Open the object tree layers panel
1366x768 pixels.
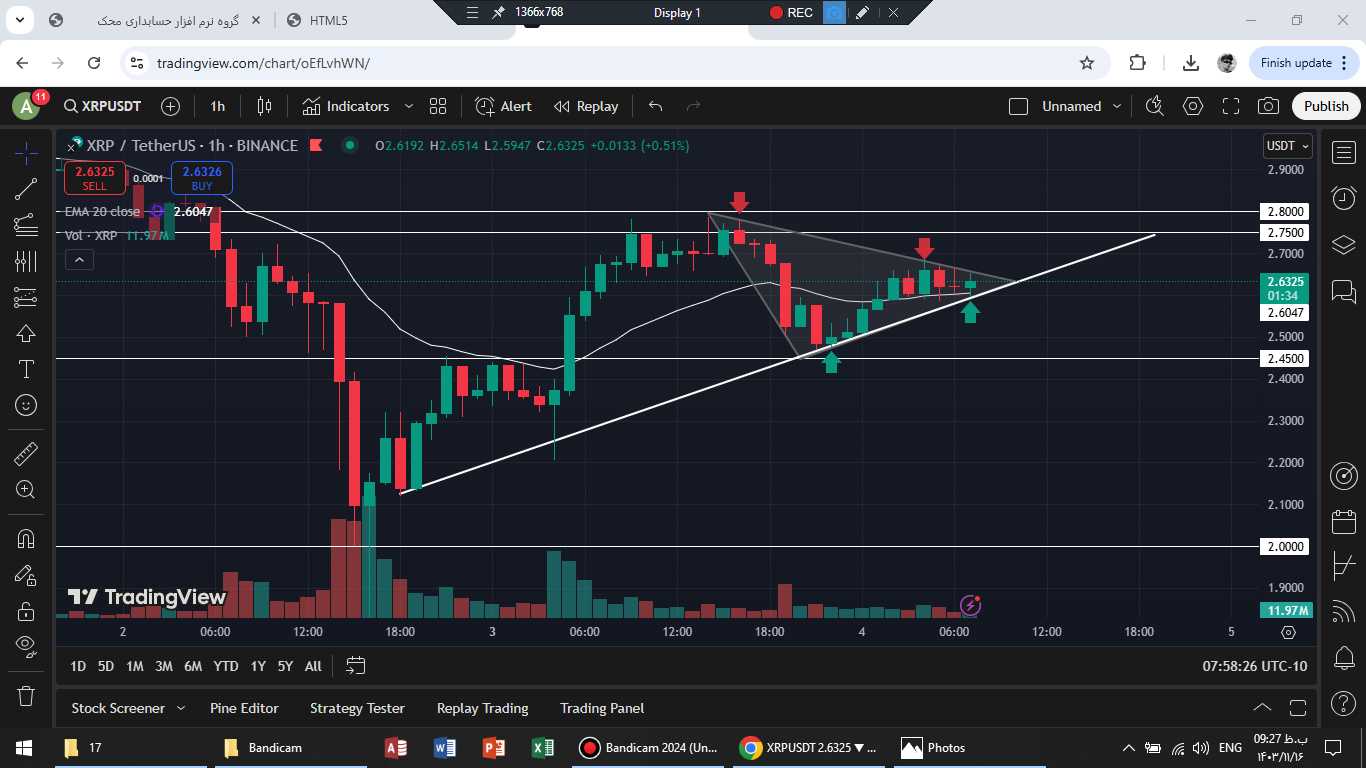click(x=1343, y=245)
